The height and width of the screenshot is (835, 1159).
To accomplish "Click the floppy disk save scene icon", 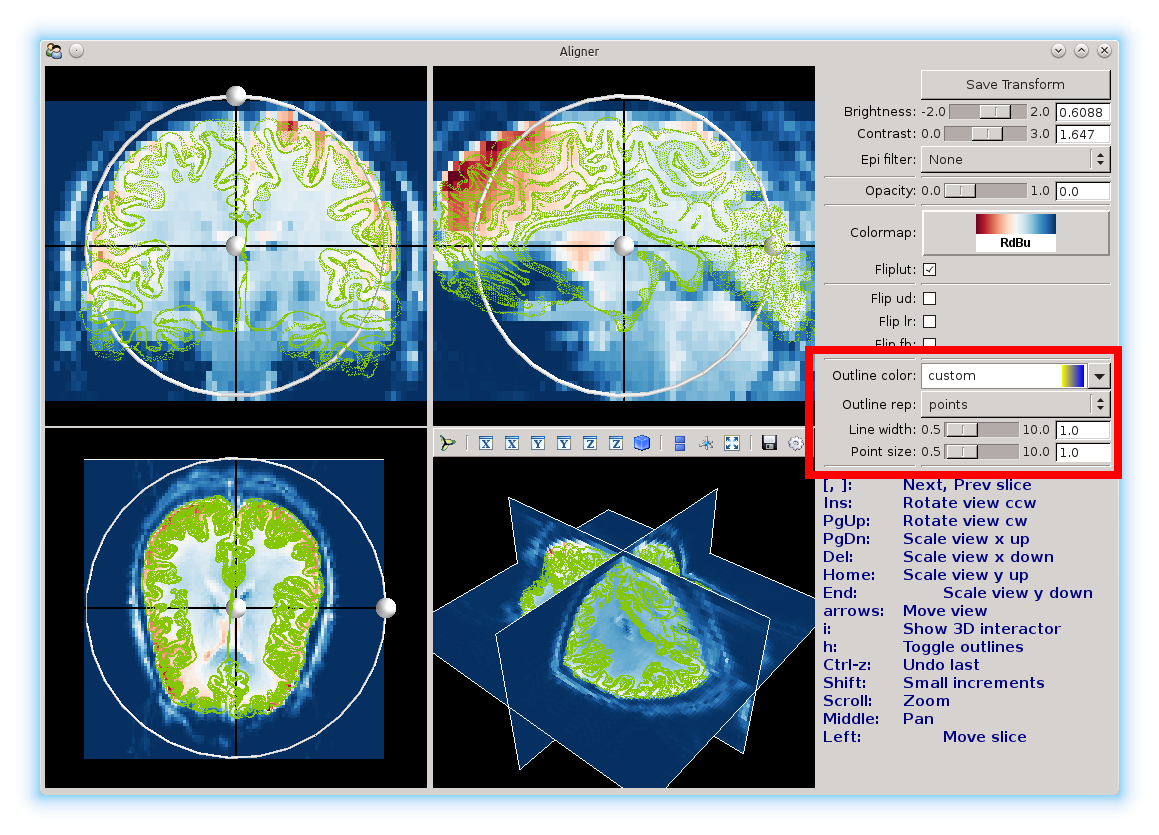I will point(769,443).
